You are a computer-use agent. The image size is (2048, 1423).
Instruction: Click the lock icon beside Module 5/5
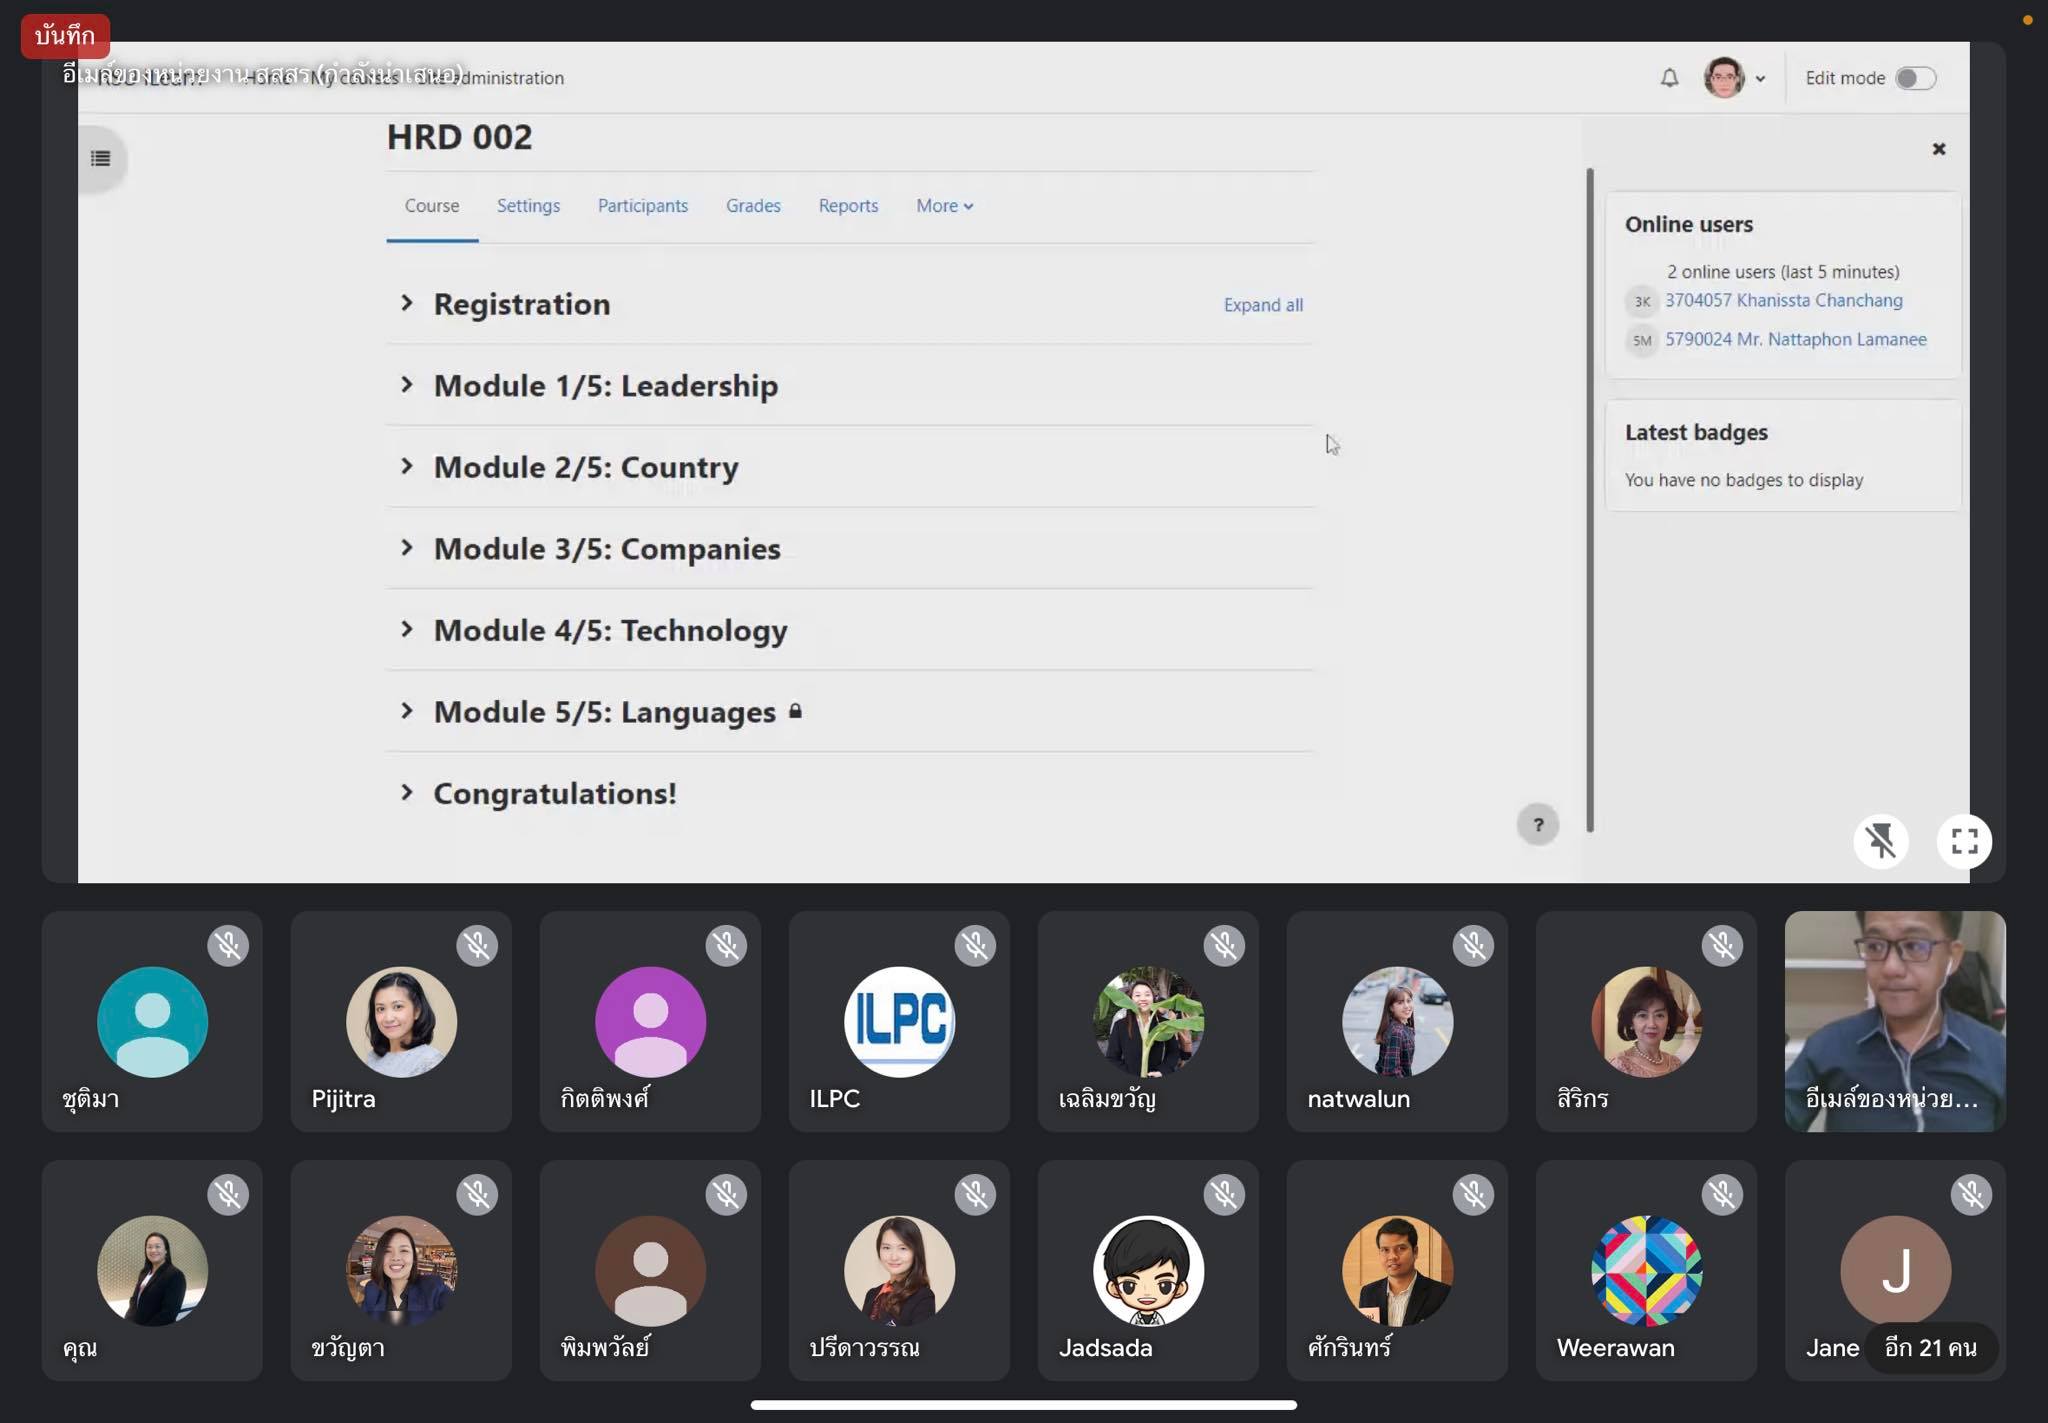pos(795,711)
